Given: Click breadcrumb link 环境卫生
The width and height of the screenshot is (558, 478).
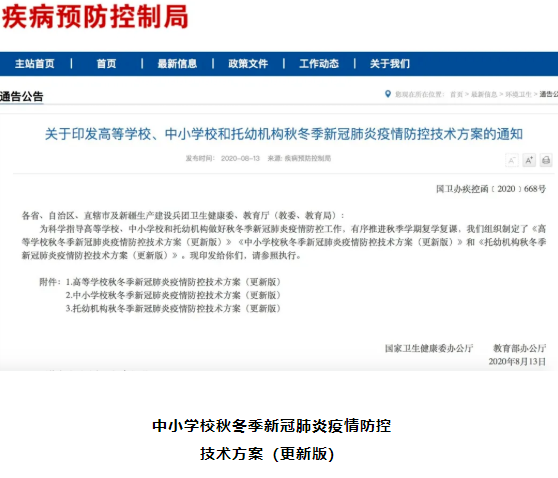Looking at the screenshot, I should 518,94.
